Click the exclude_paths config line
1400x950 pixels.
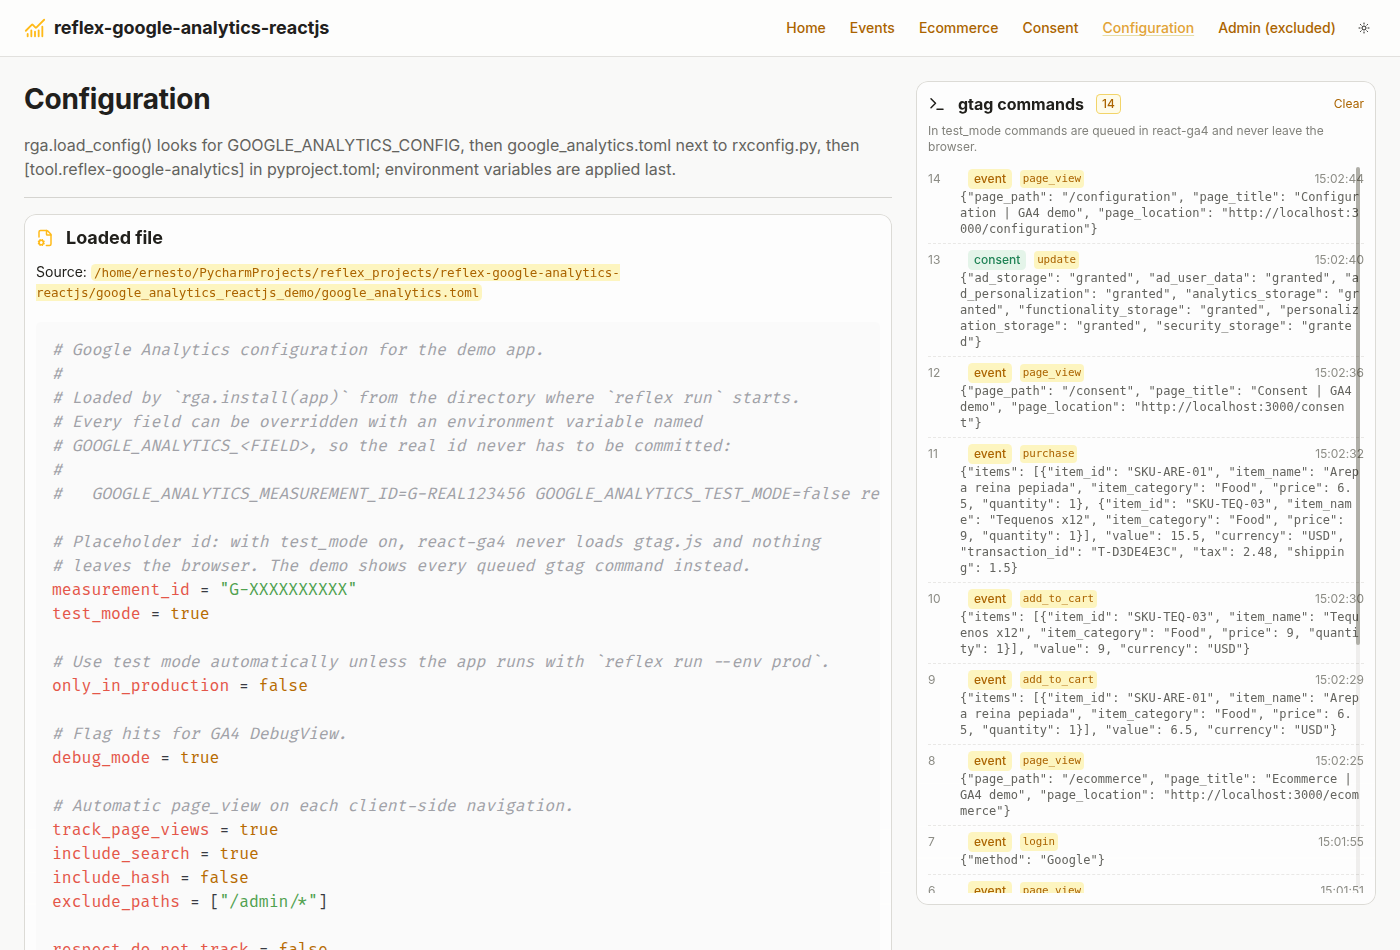(190, 902)
